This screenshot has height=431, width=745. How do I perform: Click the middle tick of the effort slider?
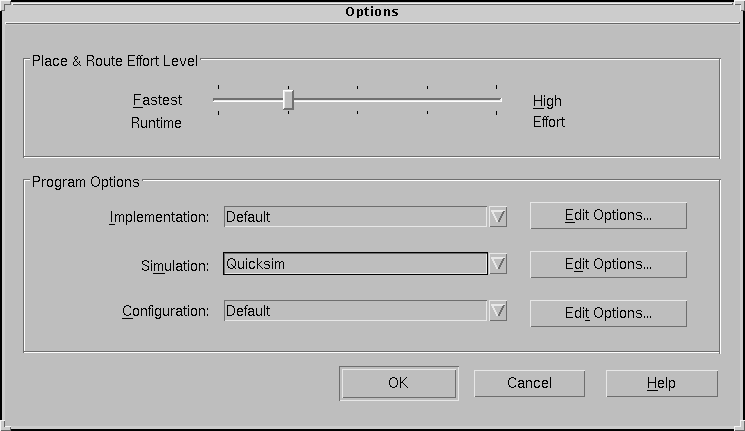[357, 100]
